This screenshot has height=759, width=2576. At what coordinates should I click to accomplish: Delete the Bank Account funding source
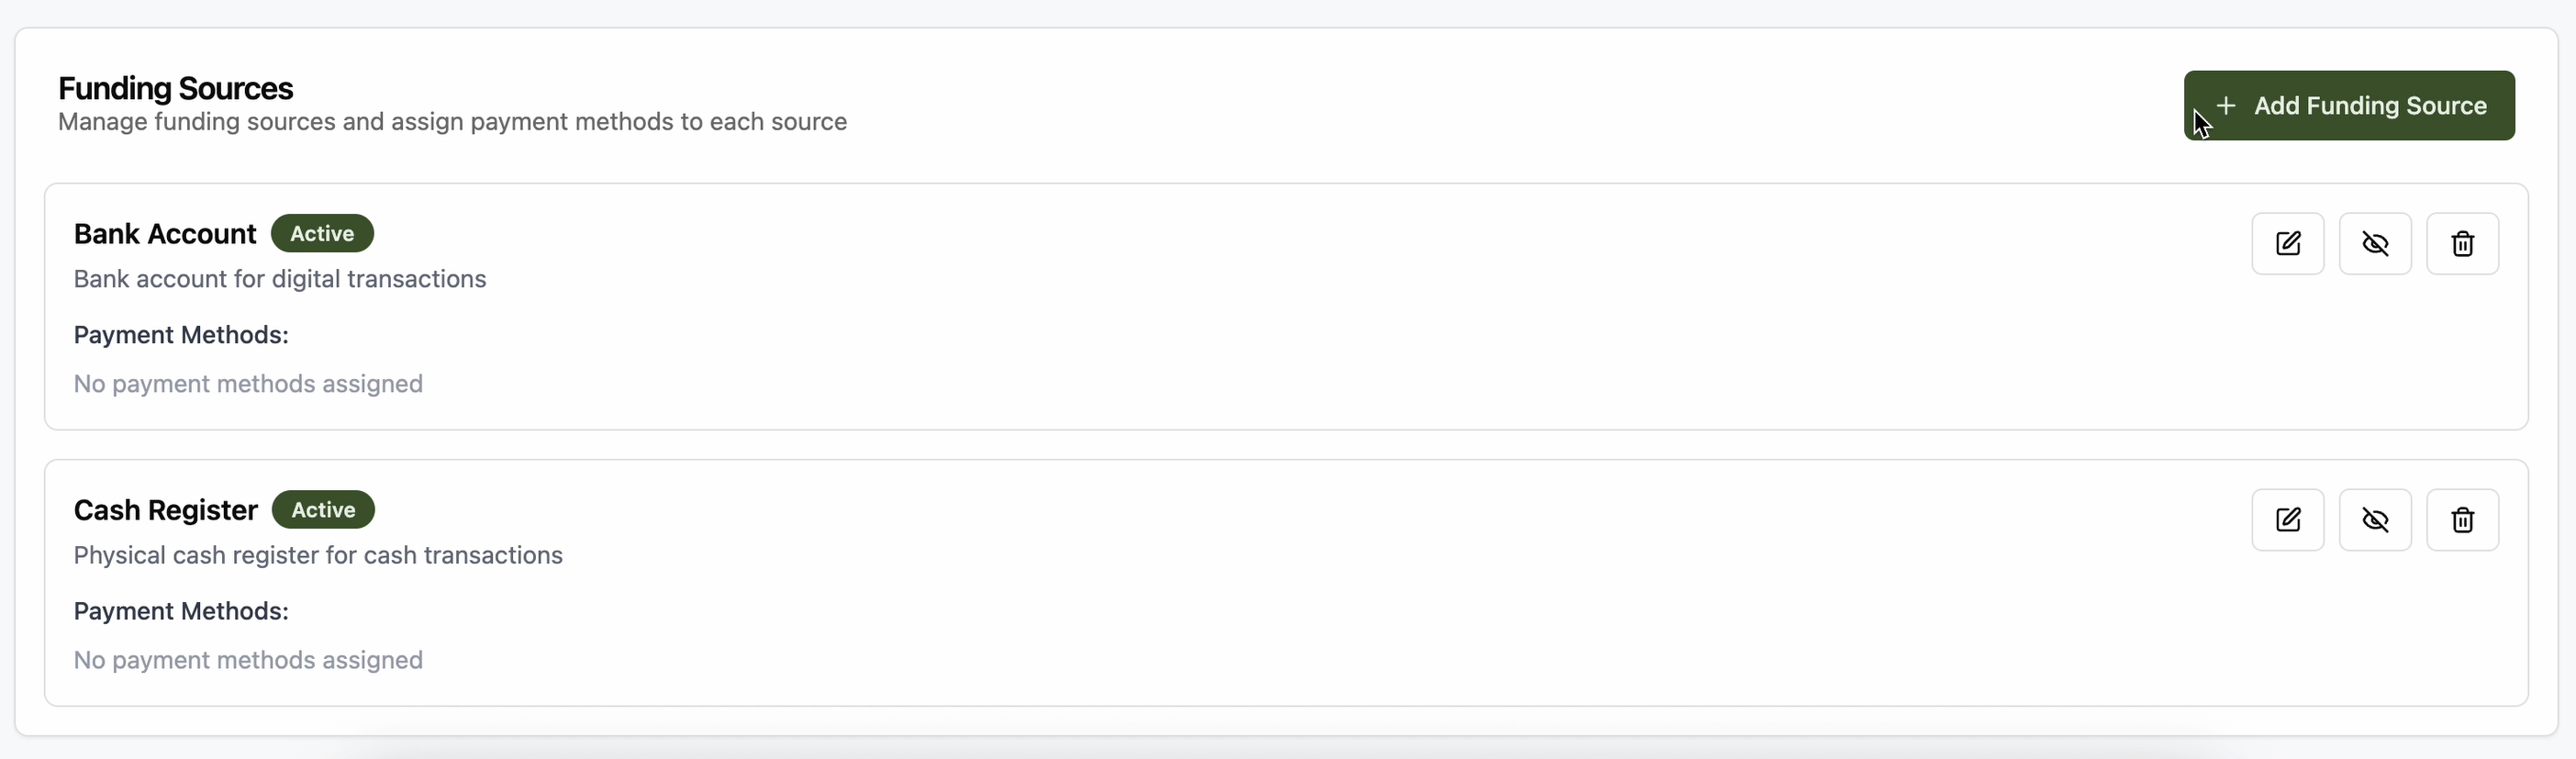[2461, 243]
